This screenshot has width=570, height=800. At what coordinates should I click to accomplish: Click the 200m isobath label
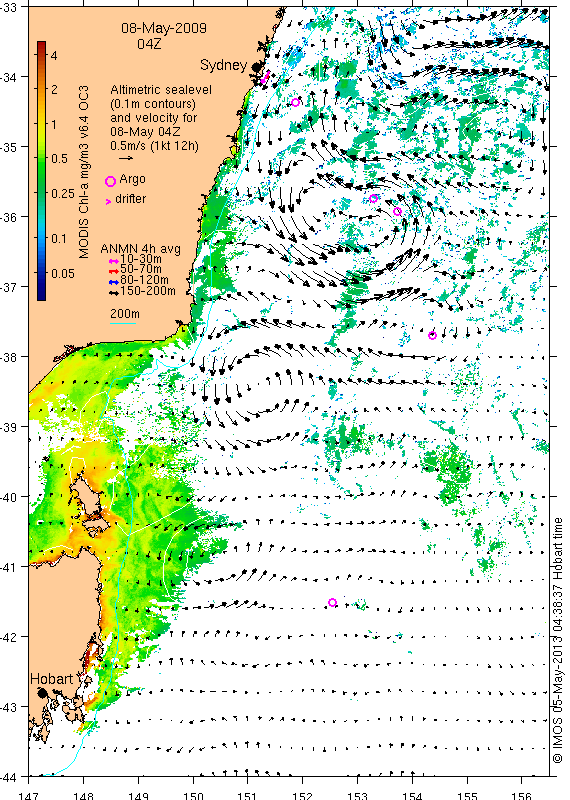pos(125,314)
